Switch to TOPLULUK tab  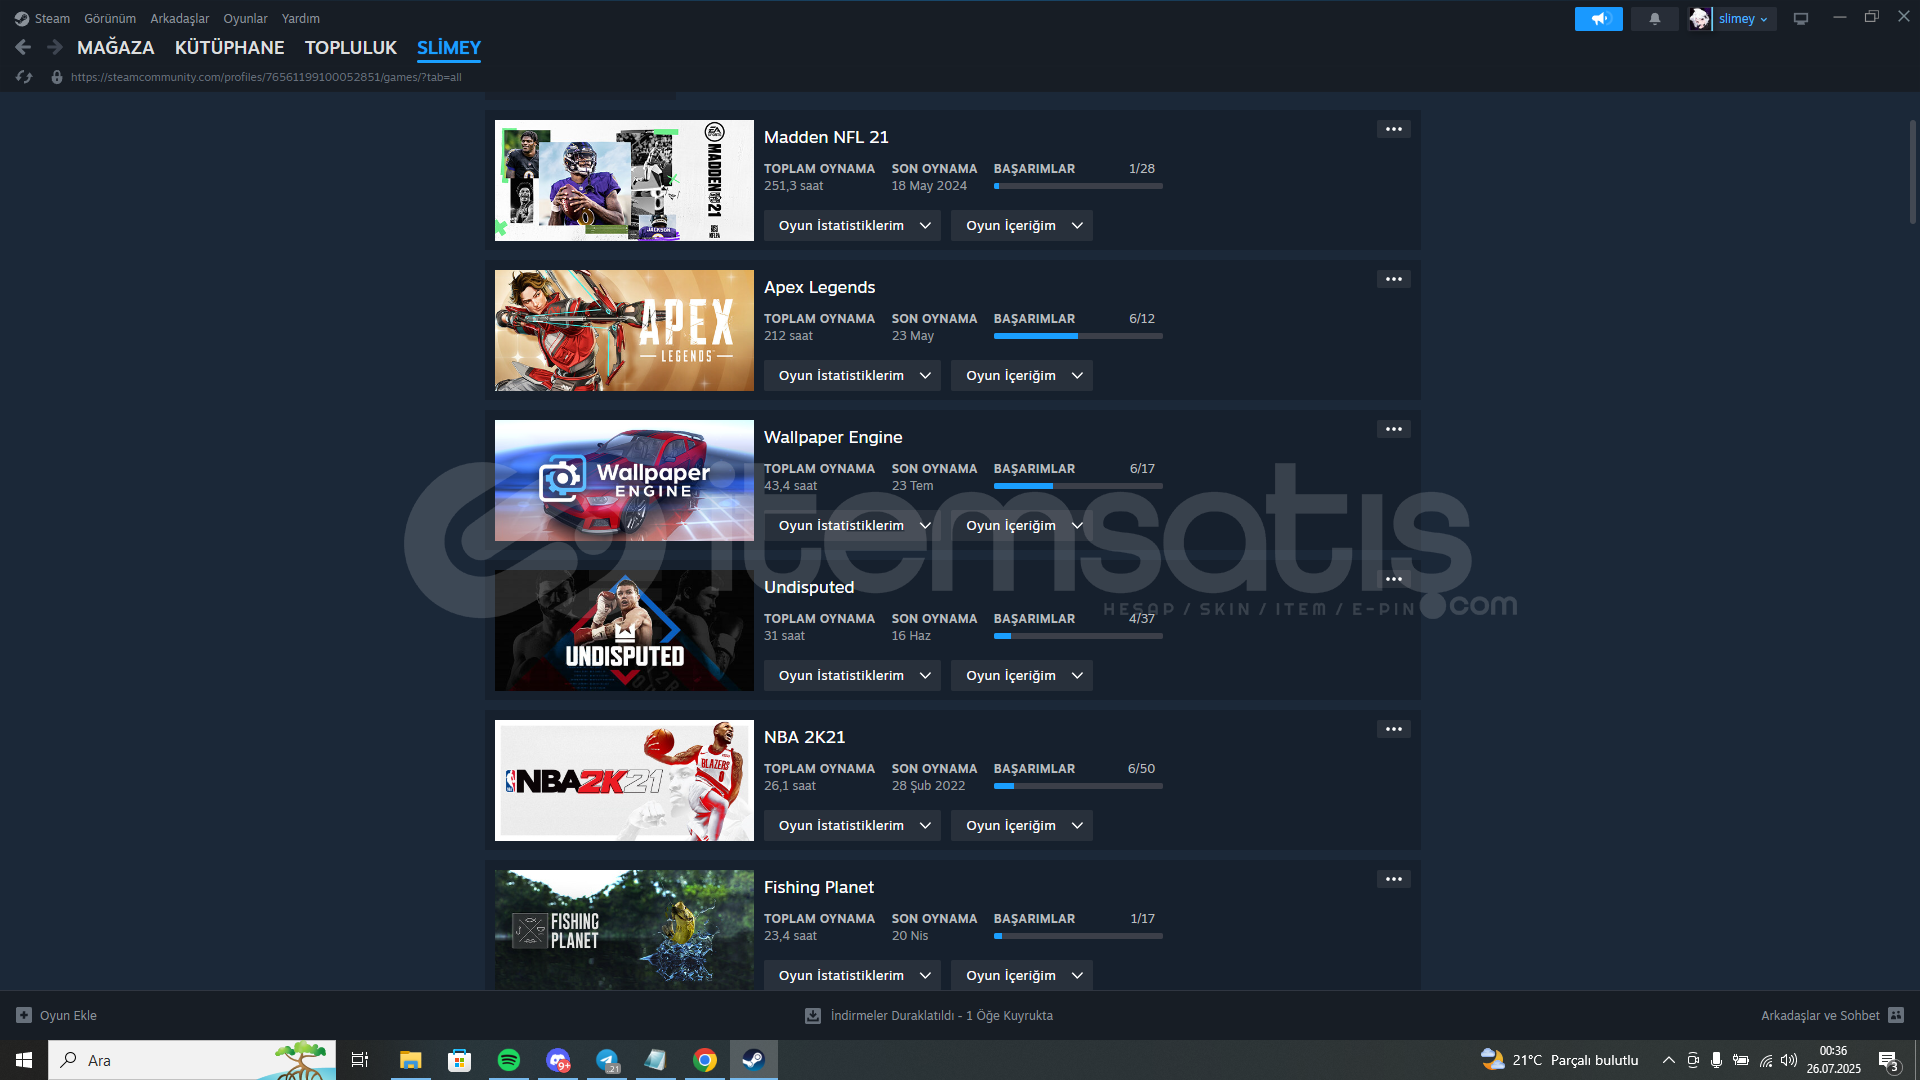tap(351, 48)
